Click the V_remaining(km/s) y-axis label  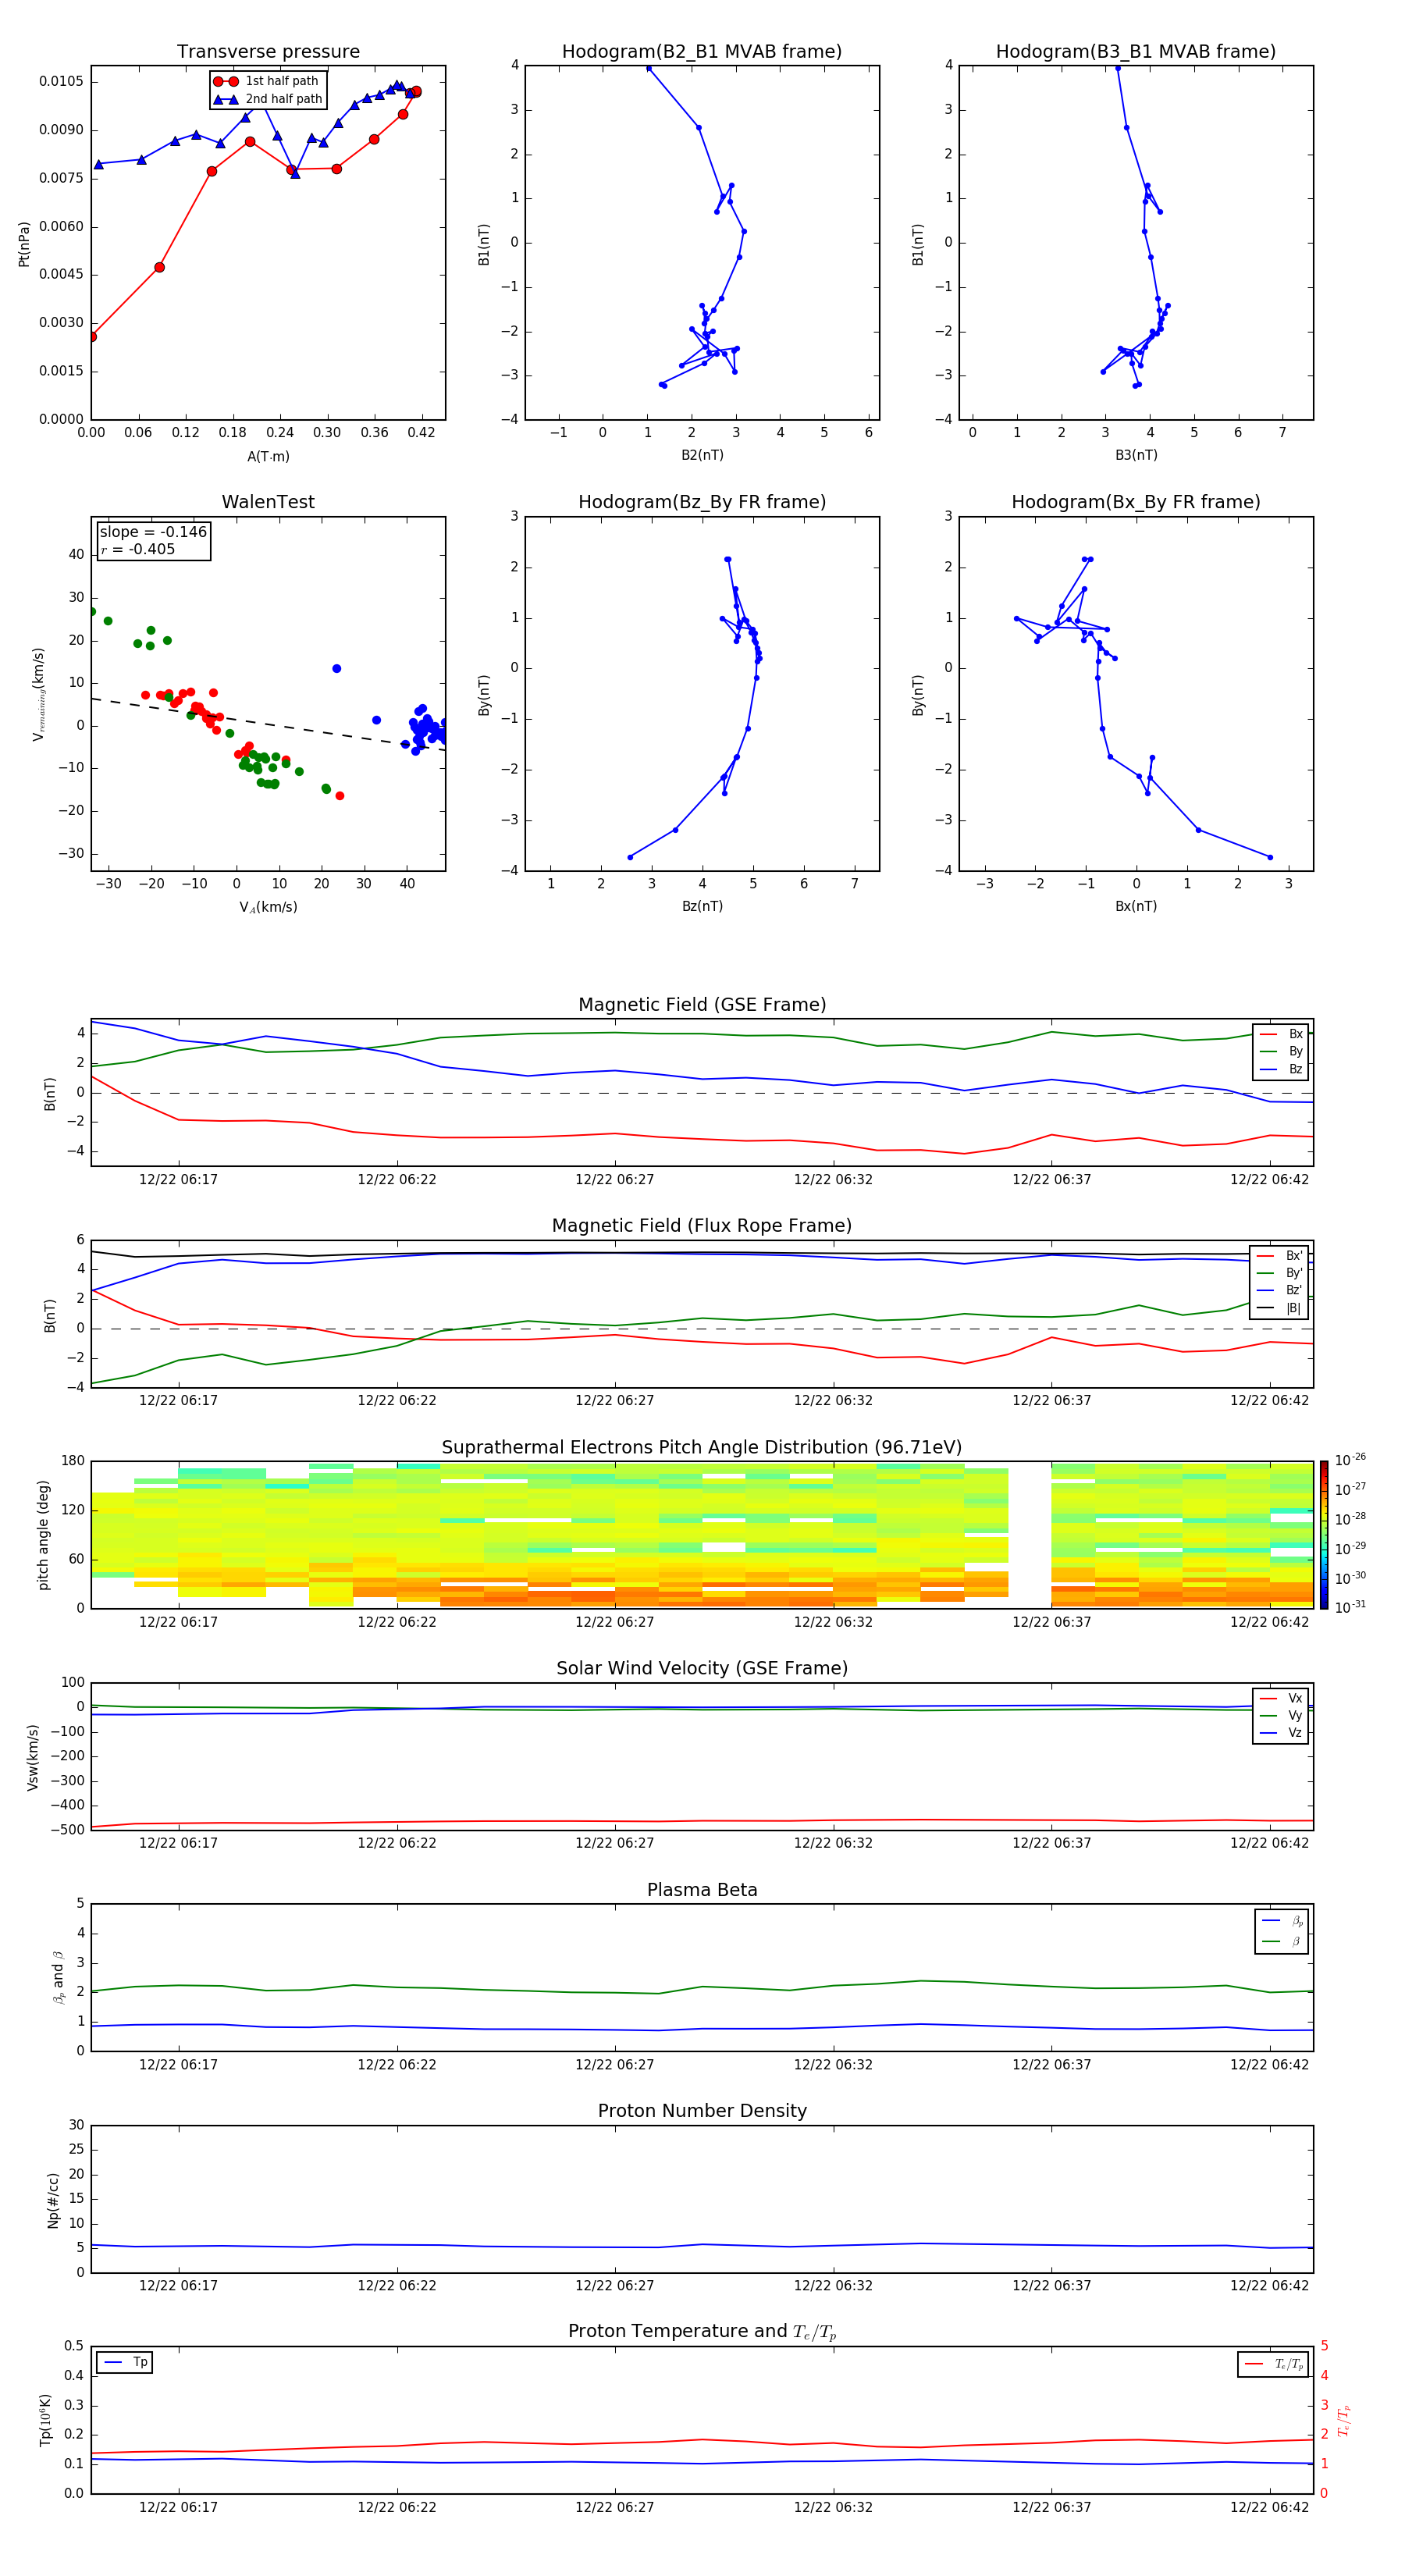pos(38,694)
